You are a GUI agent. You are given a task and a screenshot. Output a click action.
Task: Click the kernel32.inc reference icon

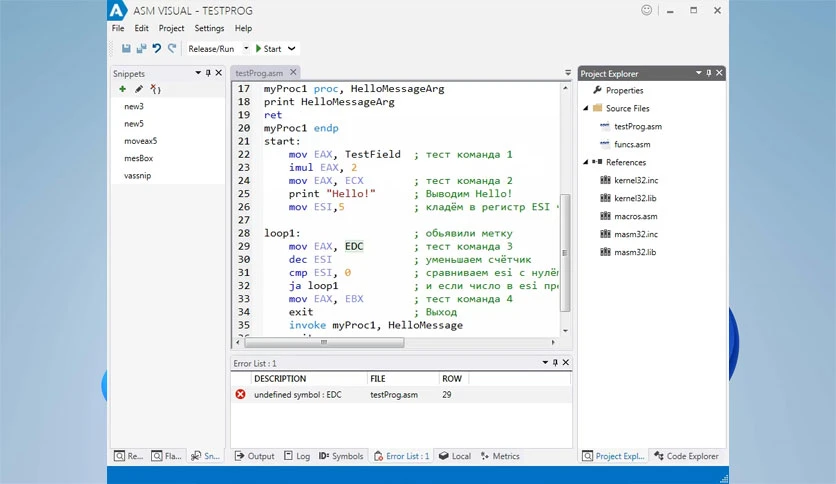(x=605, y=180)
